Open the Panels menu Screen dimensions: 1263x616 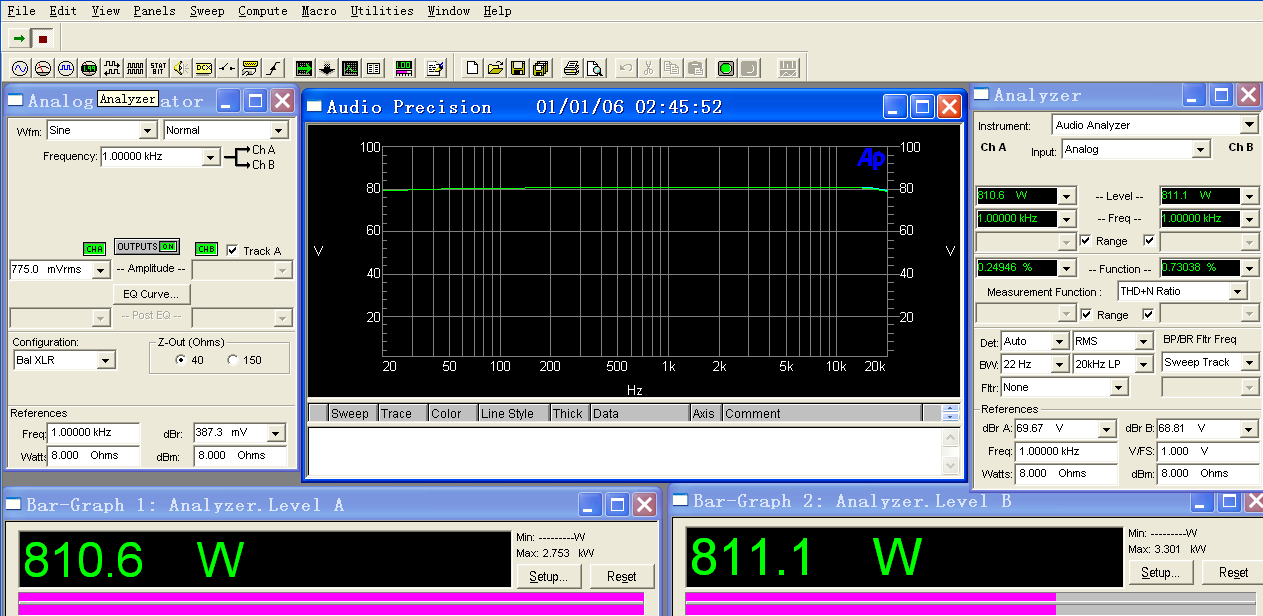(x=154, y=11)
